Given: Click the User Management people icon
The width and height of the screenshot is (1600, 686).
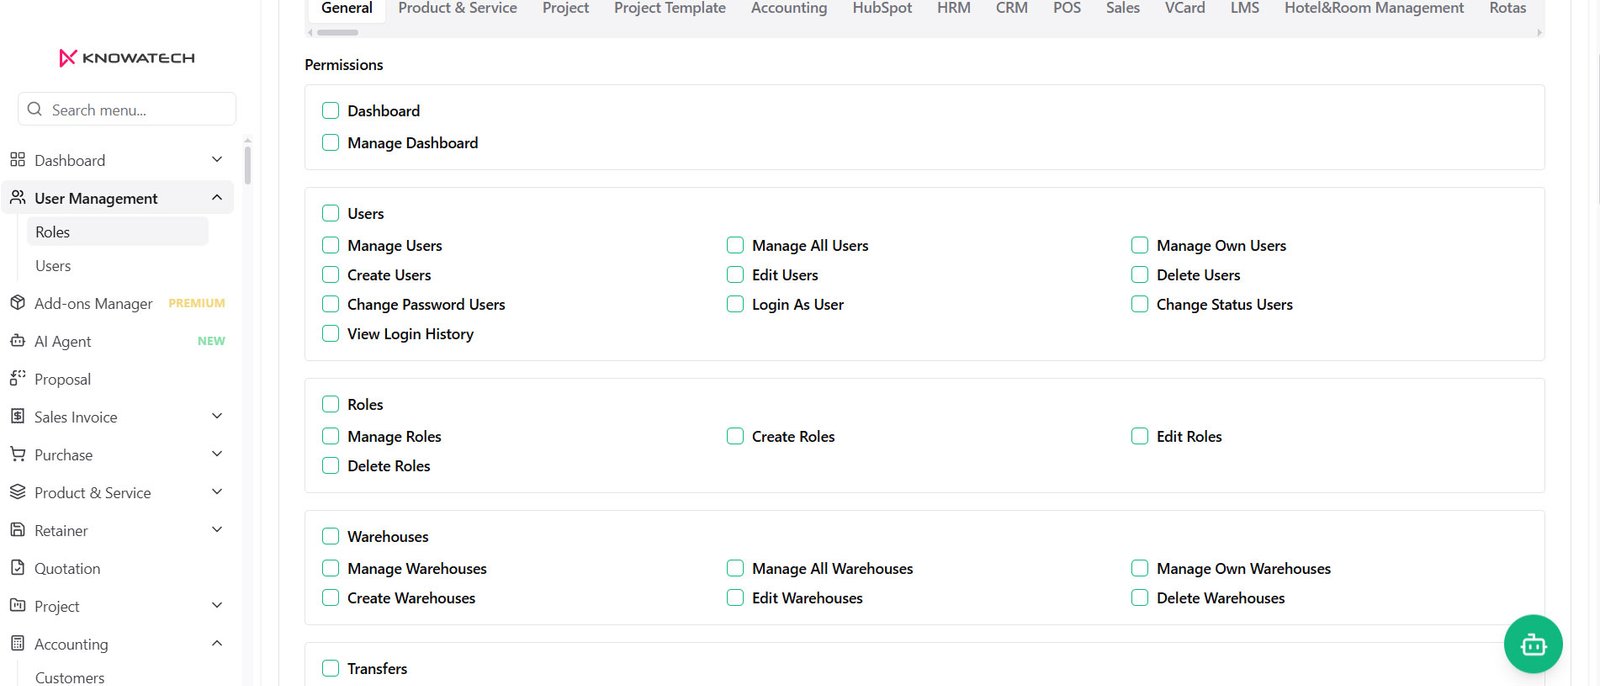Looking at the screenshot, I should (x=17, y=198).
